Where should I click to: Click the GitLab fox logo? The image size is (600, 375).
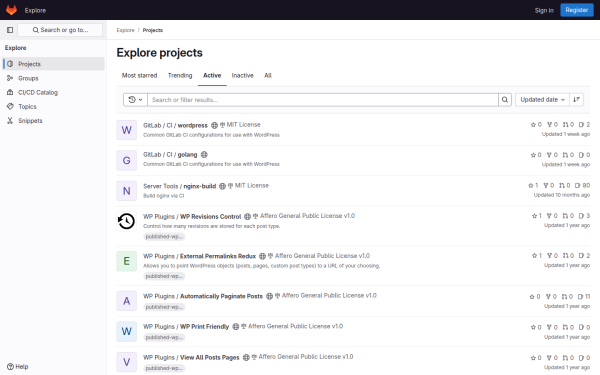point(11,10)
